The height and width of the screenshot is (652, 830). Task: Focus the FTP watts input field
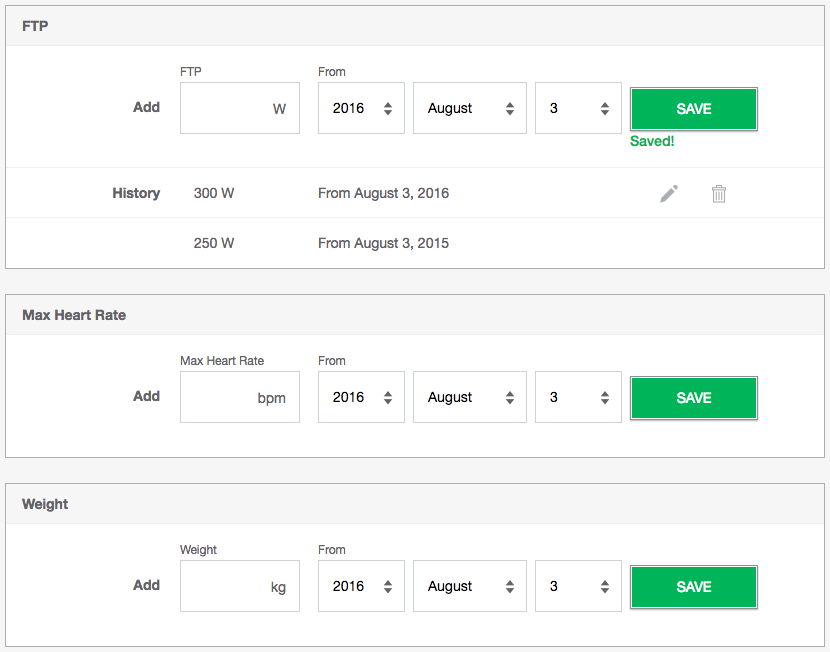click(x=240, y=108)
